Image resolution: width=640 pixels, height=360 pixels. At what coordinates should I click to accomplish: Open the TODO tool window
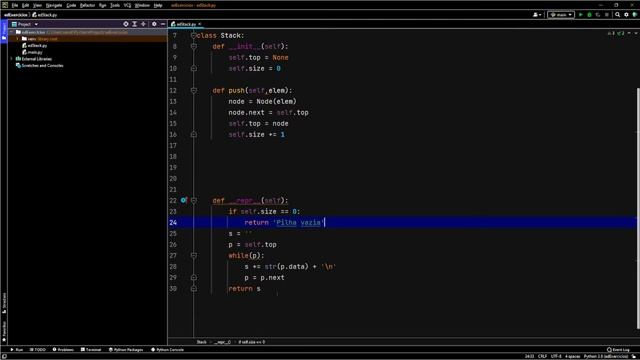[38, 350]
